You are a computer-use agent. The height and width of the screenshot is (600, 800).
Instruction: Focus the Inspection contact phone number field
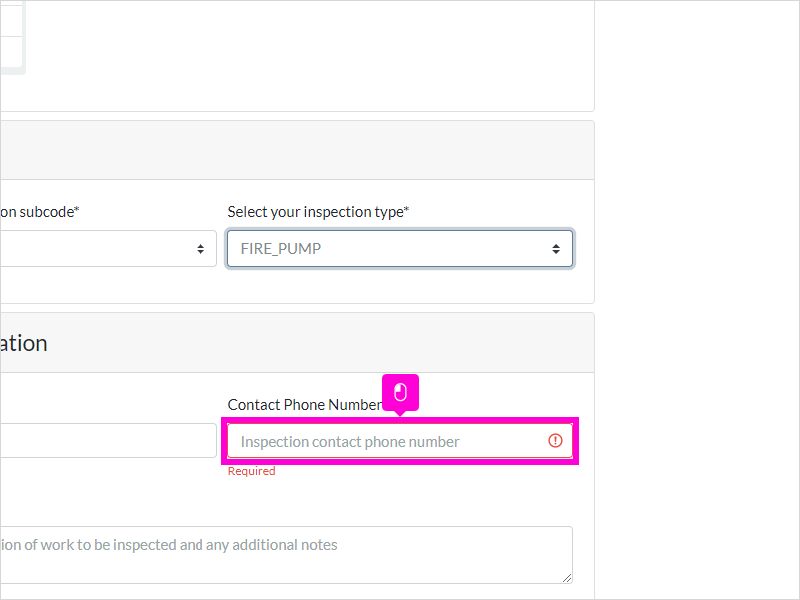click(x=400, y=441)
